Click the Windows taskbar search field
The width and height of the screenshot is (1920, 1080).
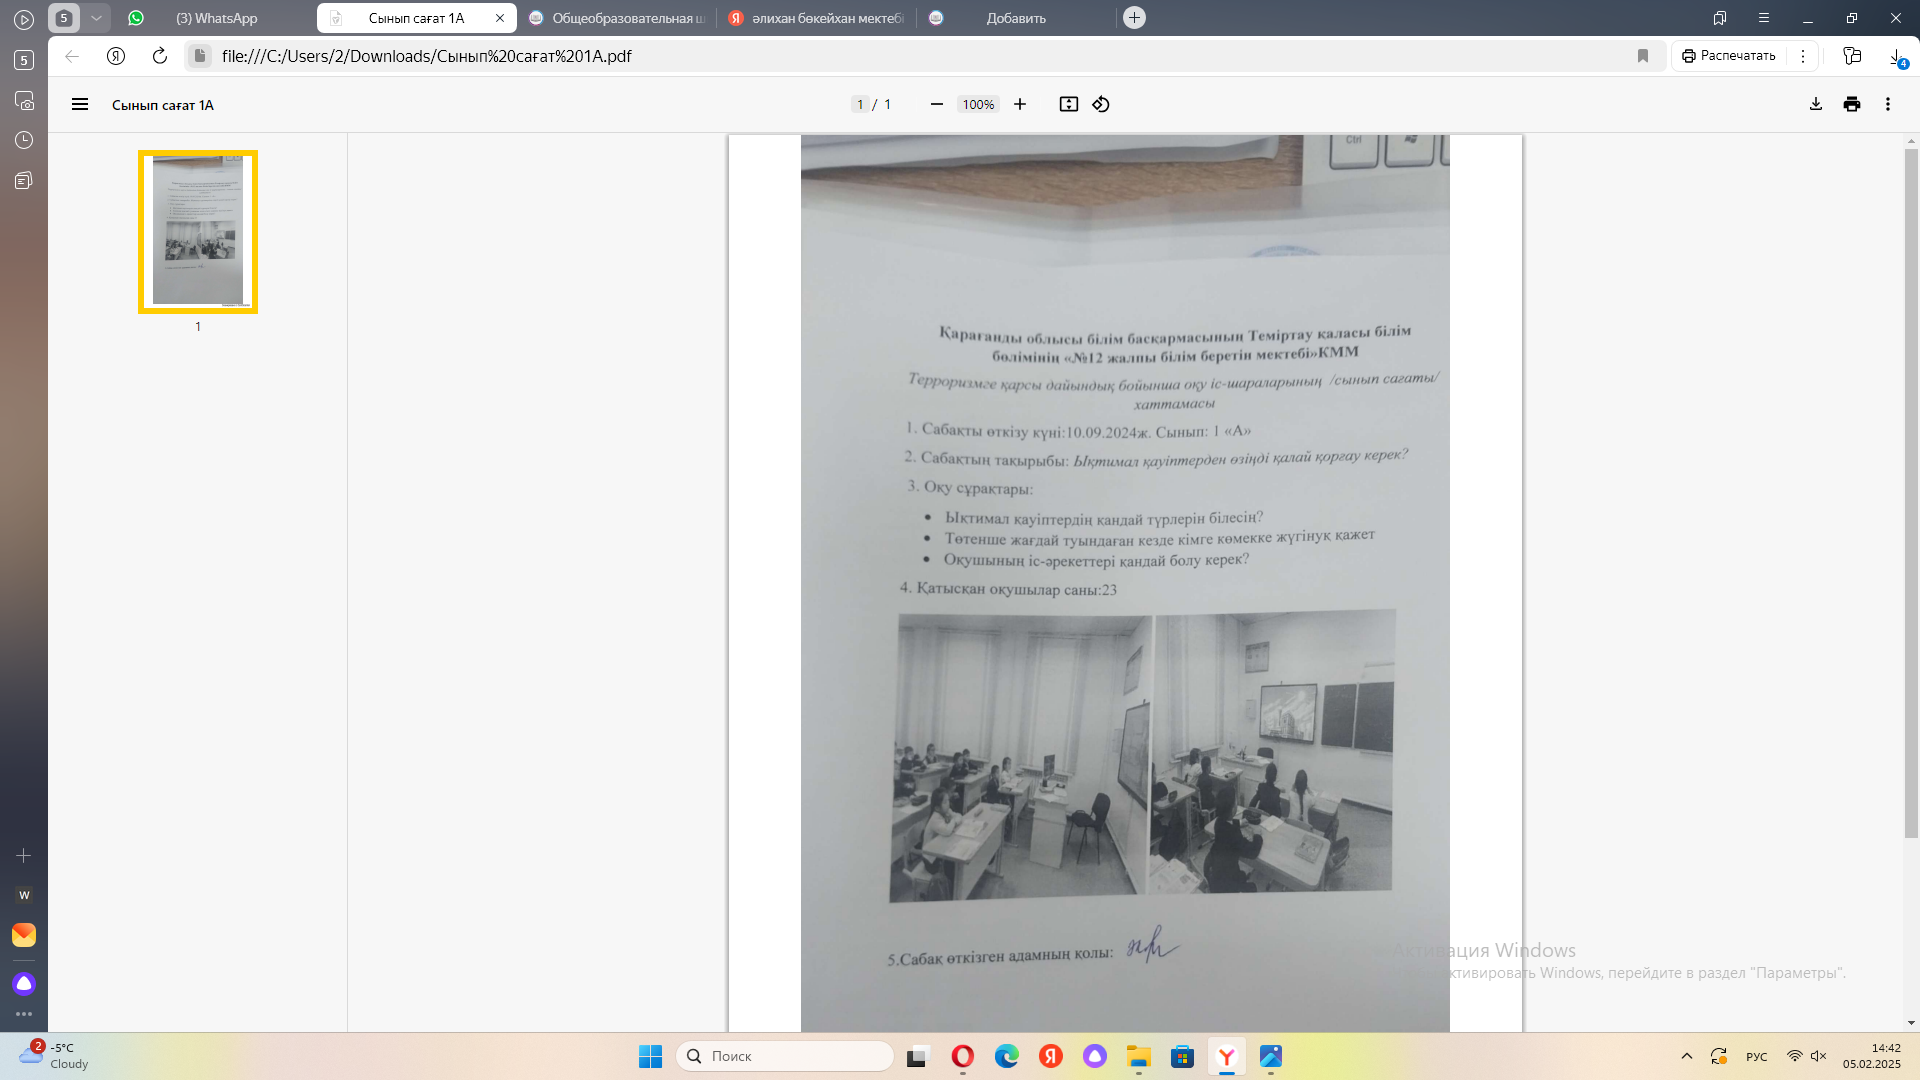[x=785, y=1056]
